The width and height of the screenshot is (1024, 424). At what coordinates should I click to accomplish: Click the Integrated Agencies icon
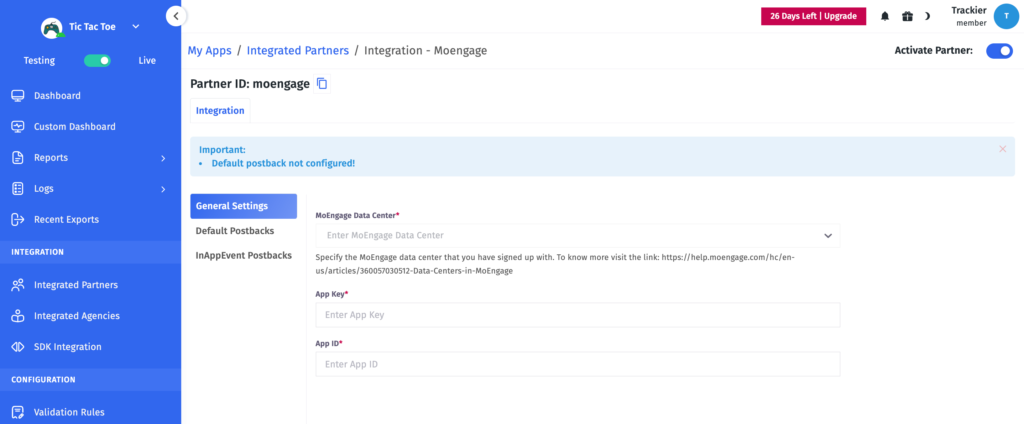click(18, 316)
